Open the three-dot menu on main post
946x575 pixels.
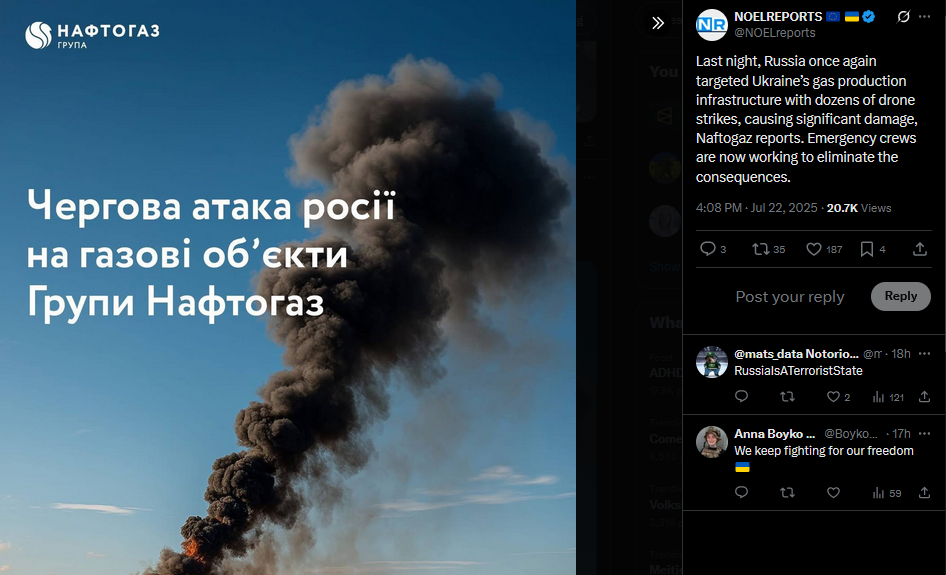(x=924, y=17)
